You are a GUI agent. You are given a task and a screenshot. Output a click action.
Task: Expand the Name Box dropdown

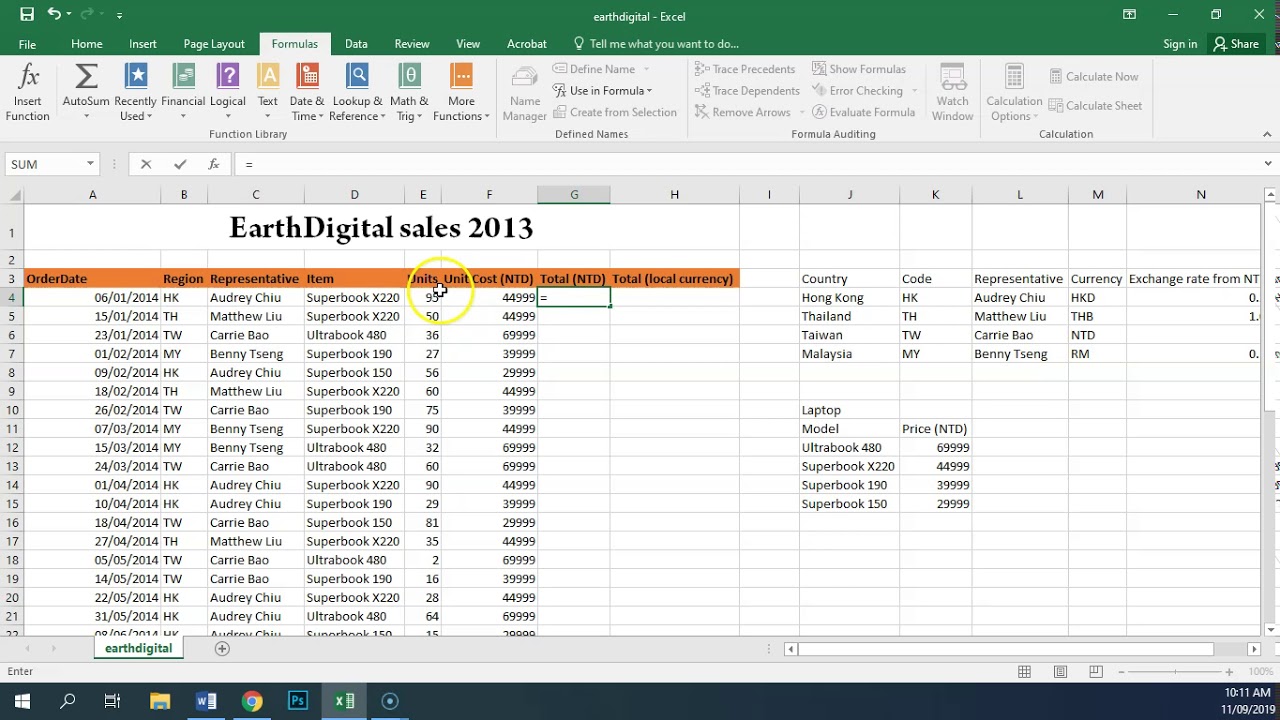pyautogui.click(x=90, y=164)
